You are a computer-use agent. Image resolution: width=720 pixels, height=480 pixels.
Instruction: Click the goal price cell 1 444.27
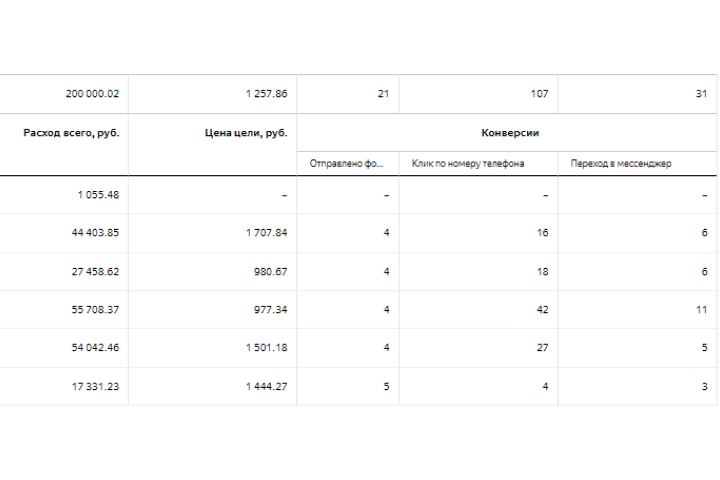pyautogui.click(x=266, y=387)
